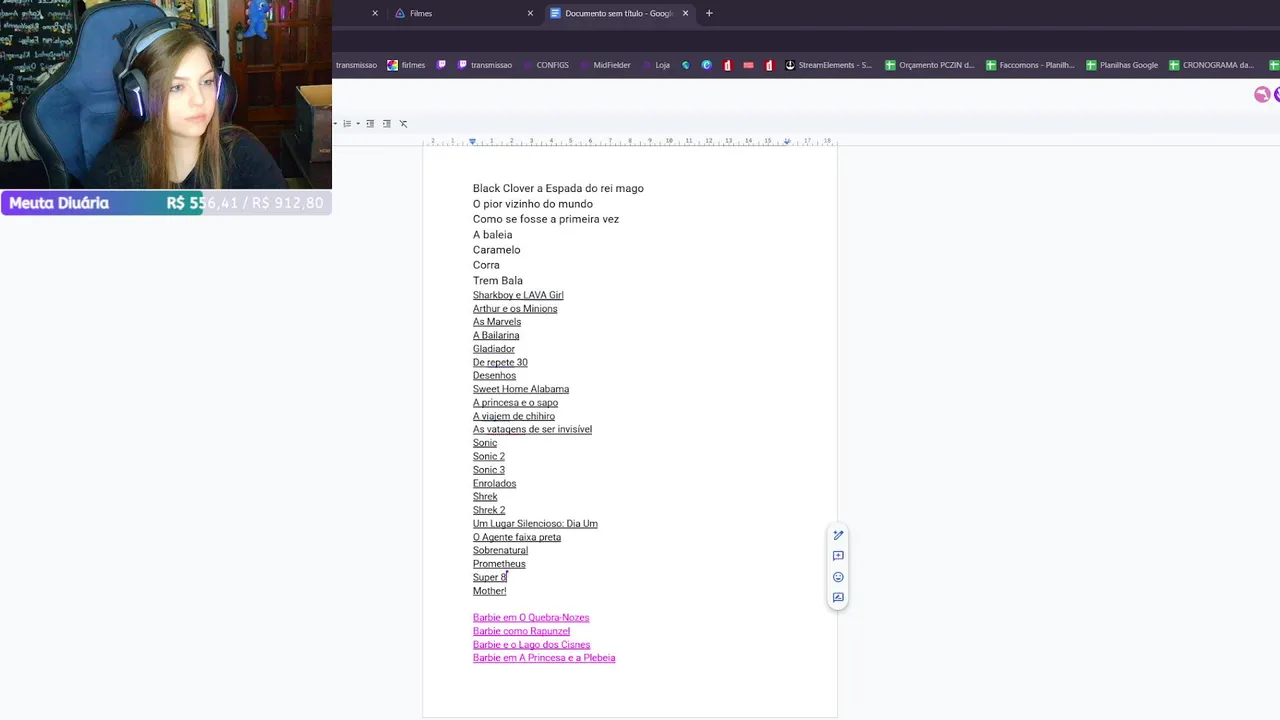
Task: Click the Sharkboy e LAVA Girl link
Action: pos(518,295)
